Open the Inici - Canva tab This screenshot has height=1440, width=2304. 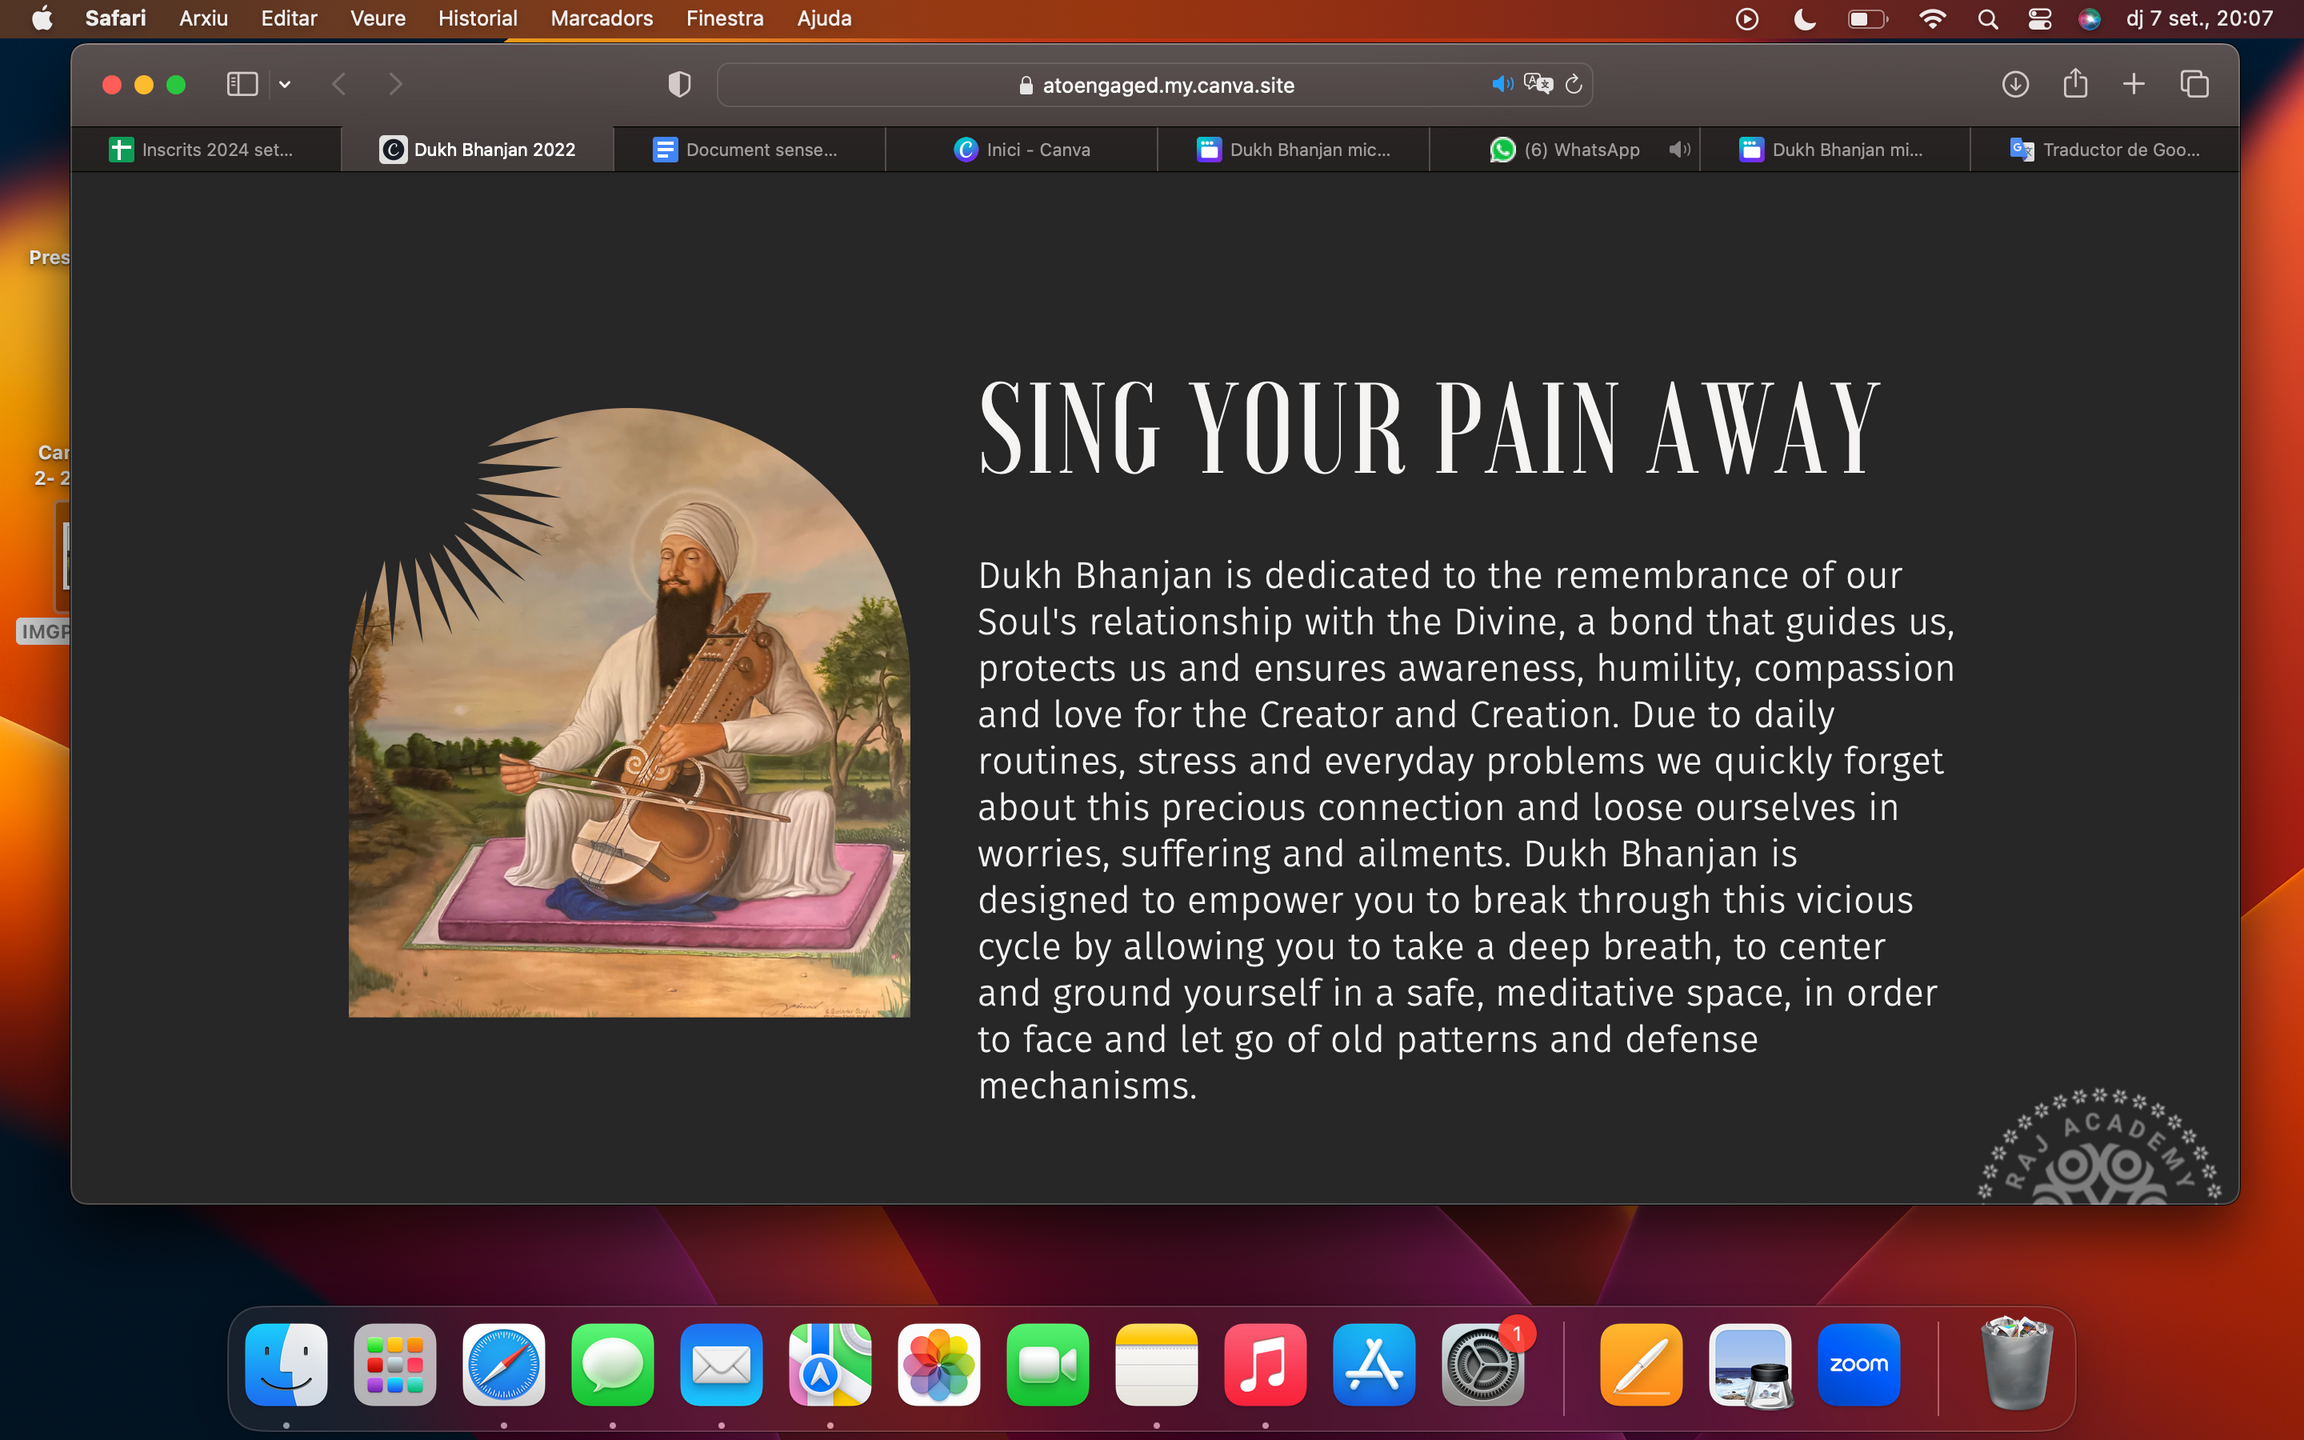coord(1021,150)
